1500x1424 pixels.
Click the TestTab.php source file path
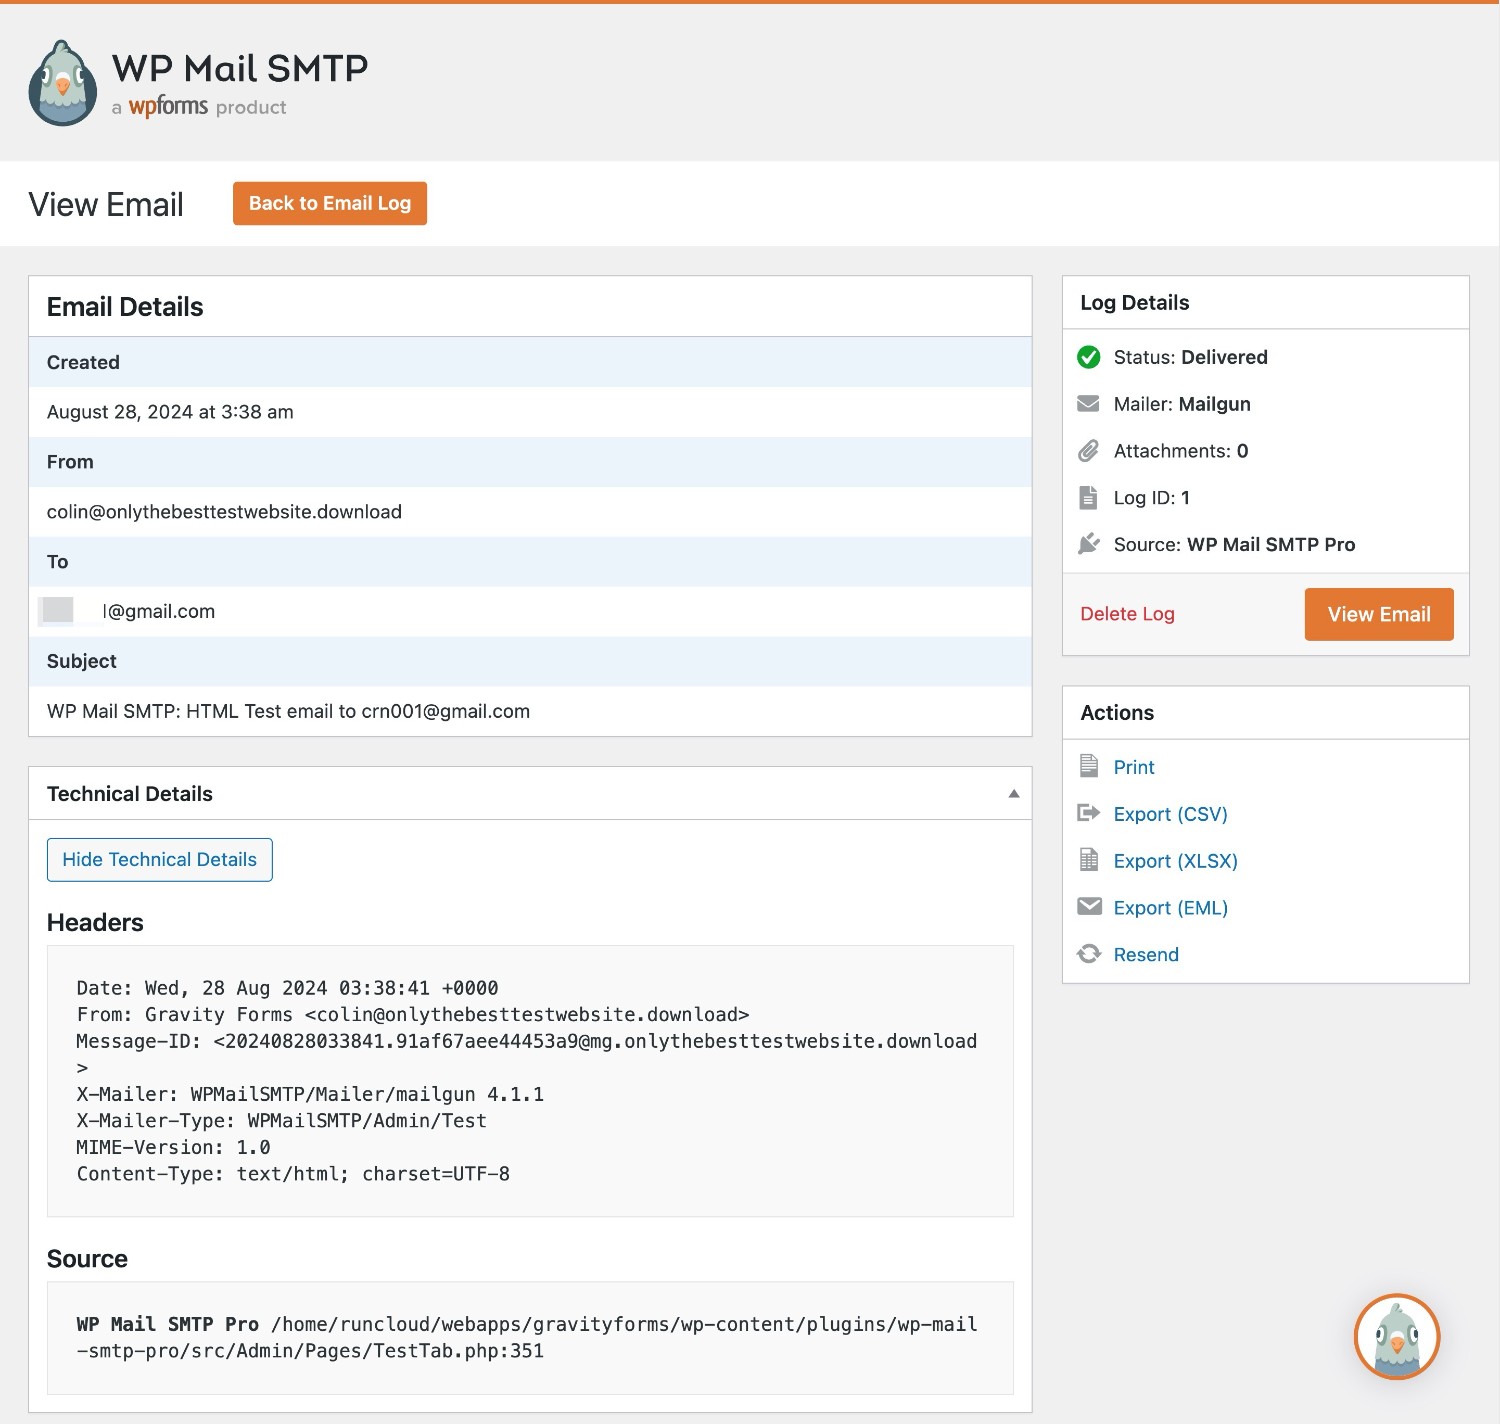click(527, 1337)
